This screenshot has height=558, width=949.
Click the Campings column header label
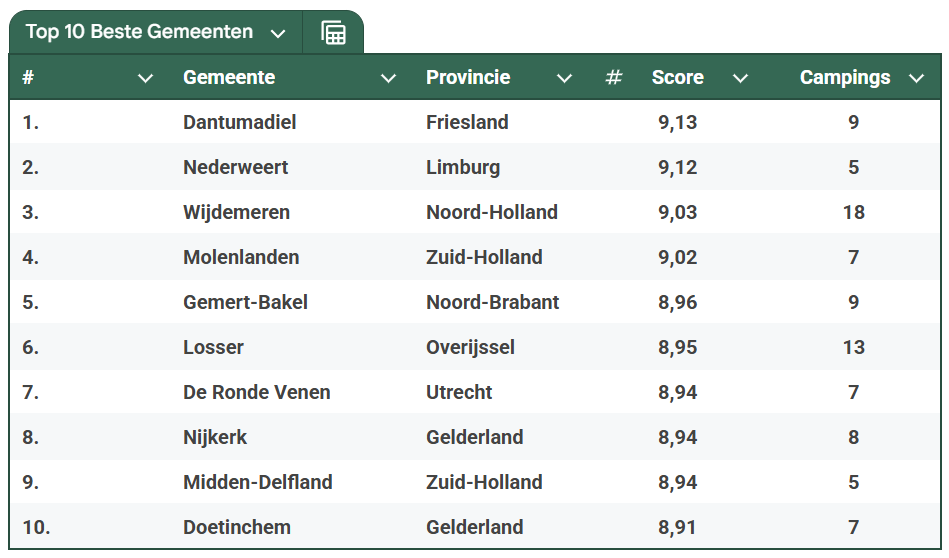(845, 77)
